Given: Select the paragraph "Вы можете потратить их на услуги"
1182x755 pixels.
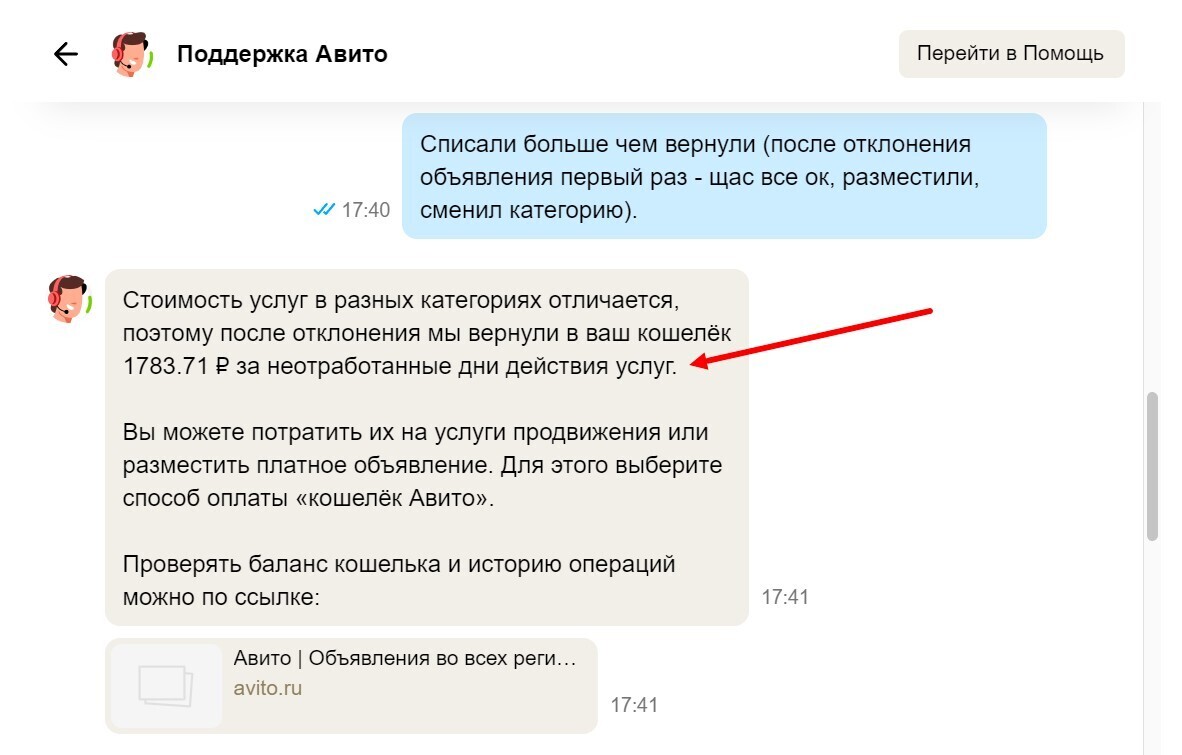Looking at the screenshot, I should point(422,465).
